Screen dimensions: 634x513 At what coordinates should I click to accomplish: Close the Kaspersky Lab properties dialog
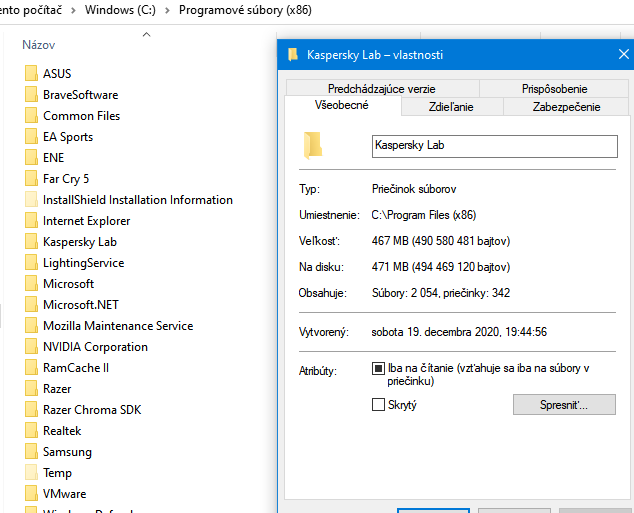623,54
